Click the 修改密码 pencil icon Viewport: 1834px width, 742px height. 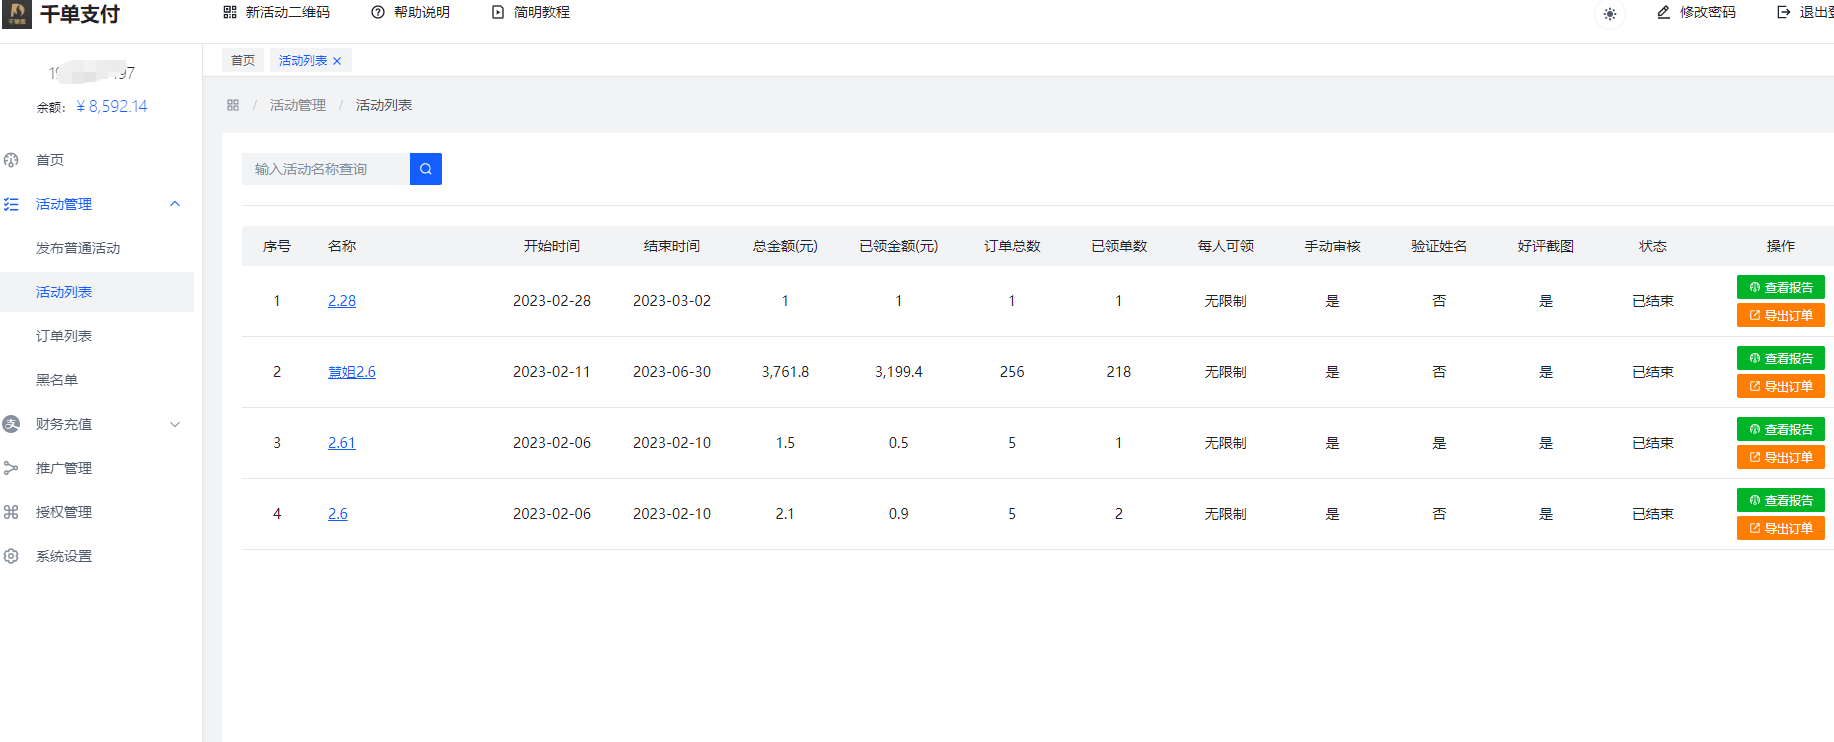pyautogui.click(x=1664, y=12)
